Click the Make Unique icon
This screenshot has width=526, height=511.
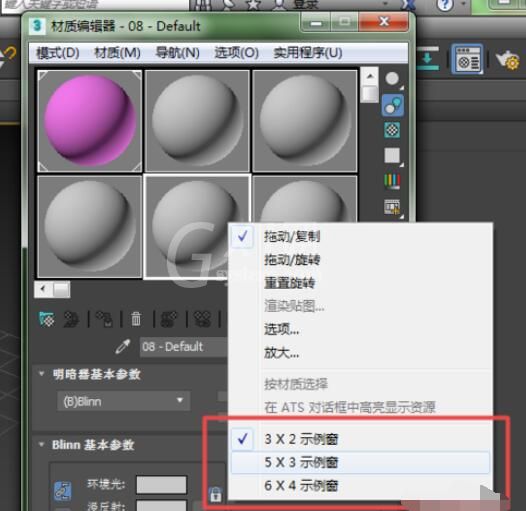coord(203,319)
